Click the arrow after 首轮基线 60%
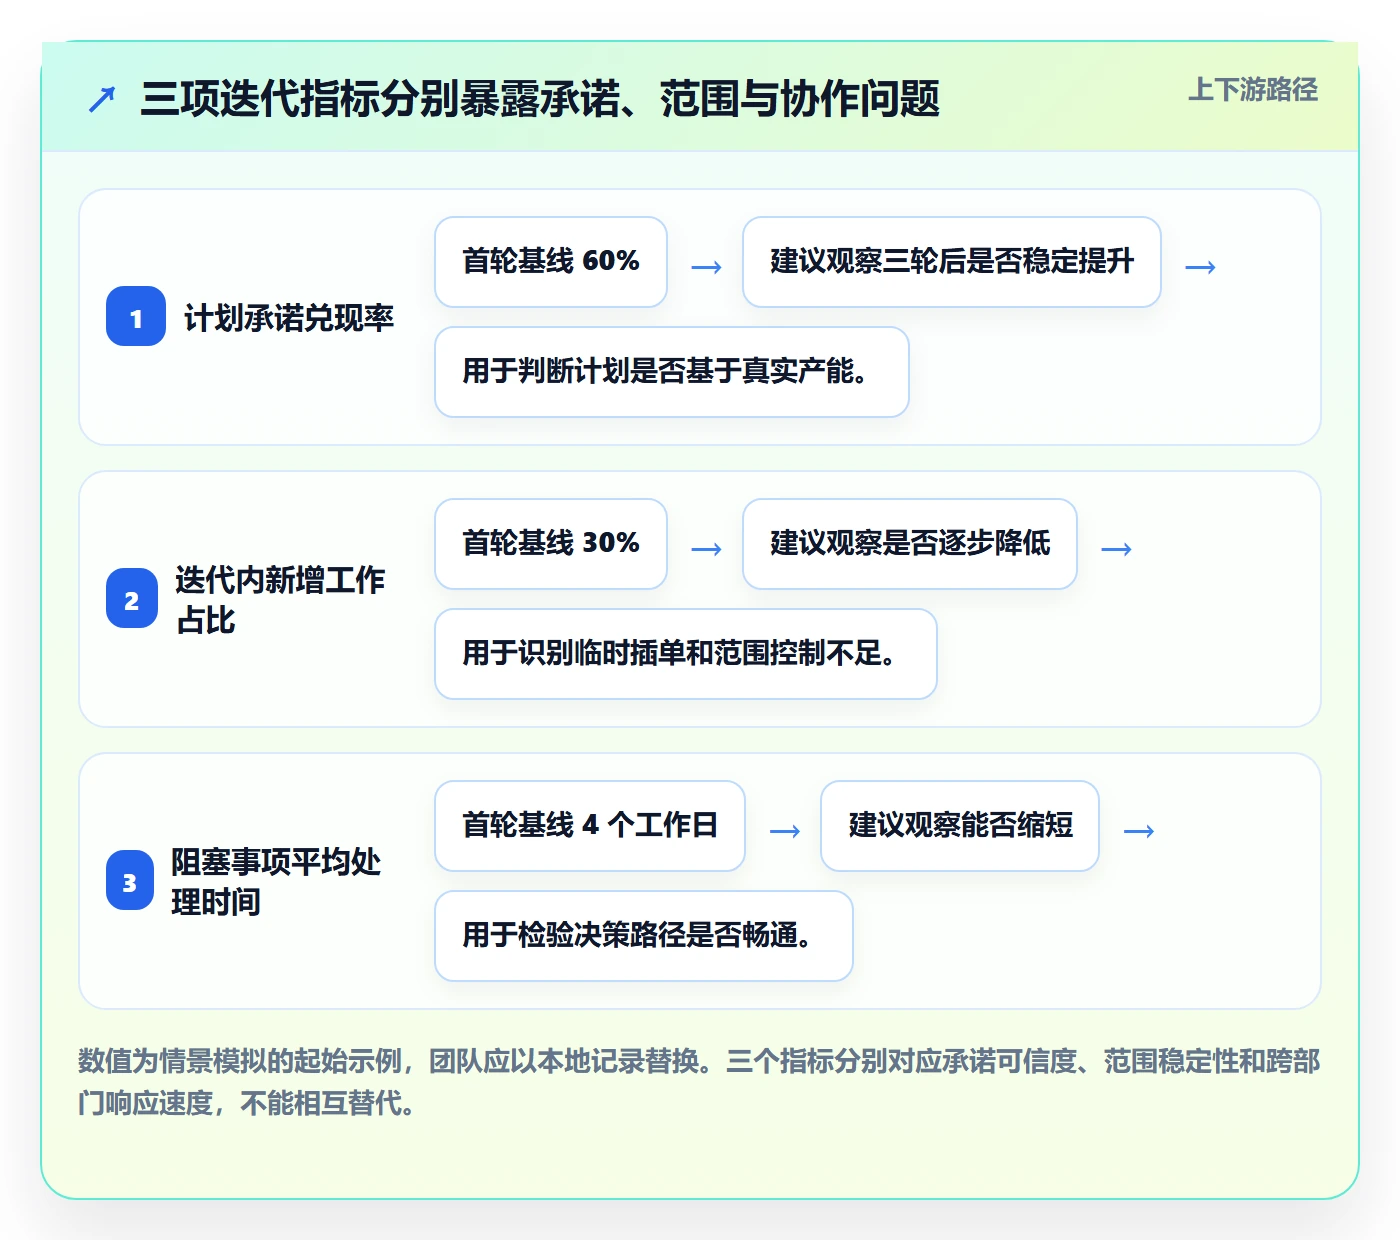Screen dimensions: 1400x1240 [x=706, y=267]
